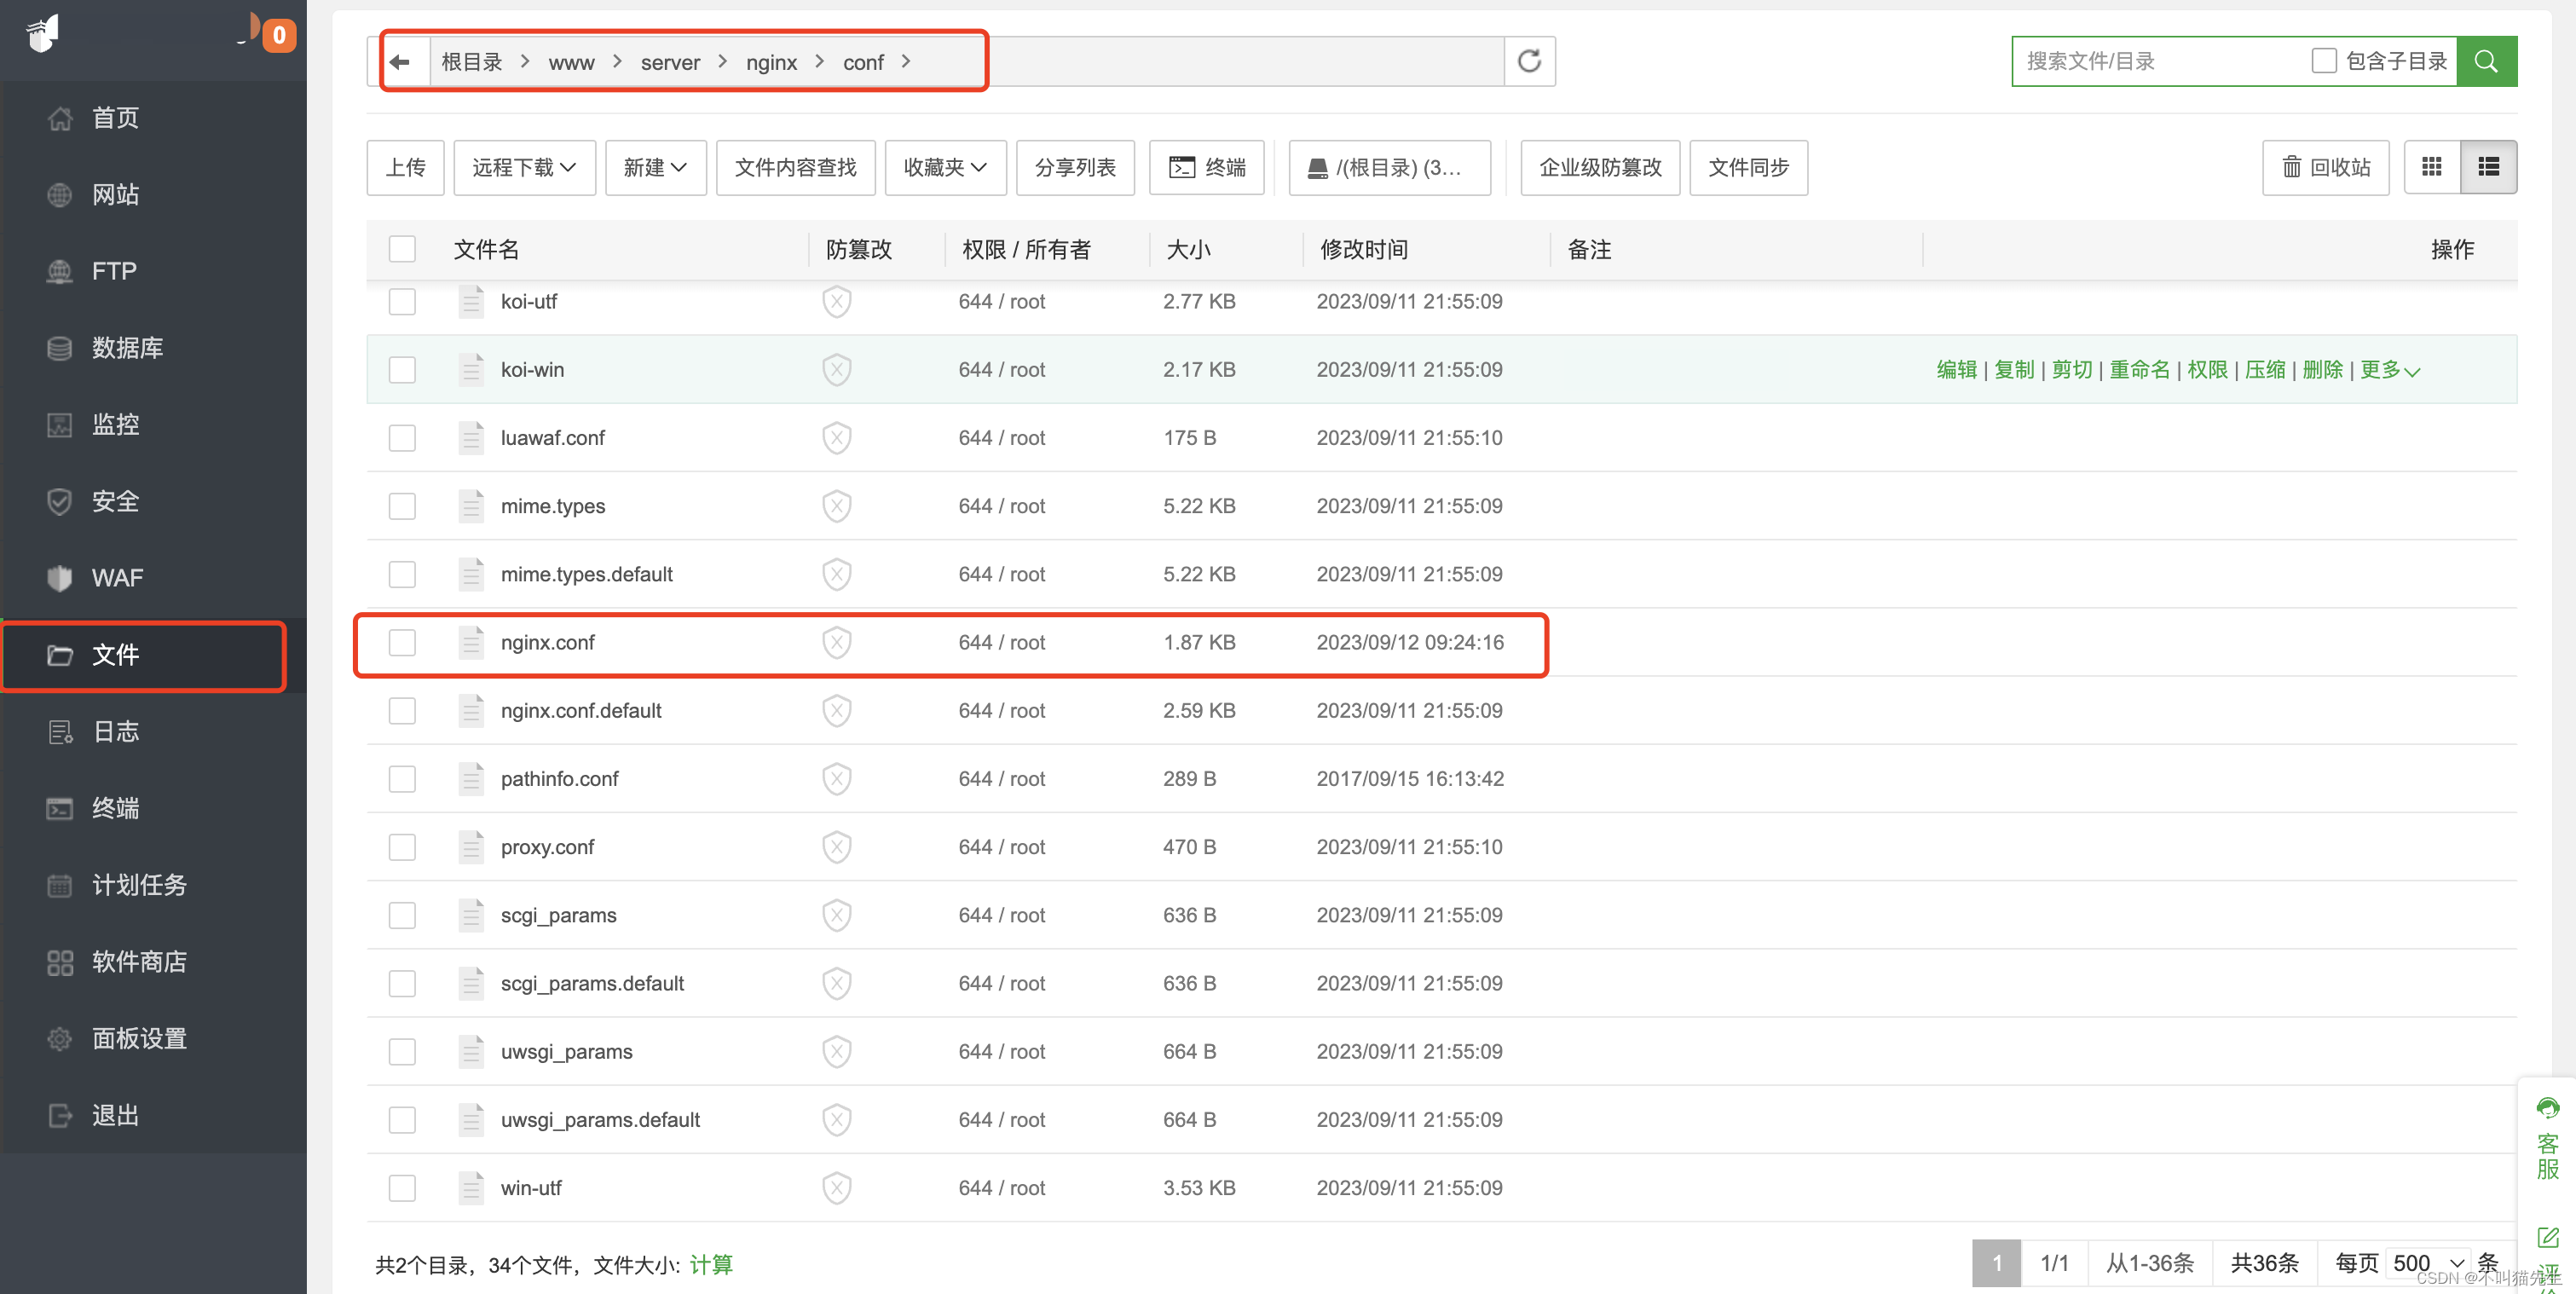Open the 终端 toolbar button
The width and height of the screenshot is (2576, 1294).
(1207, 167)
